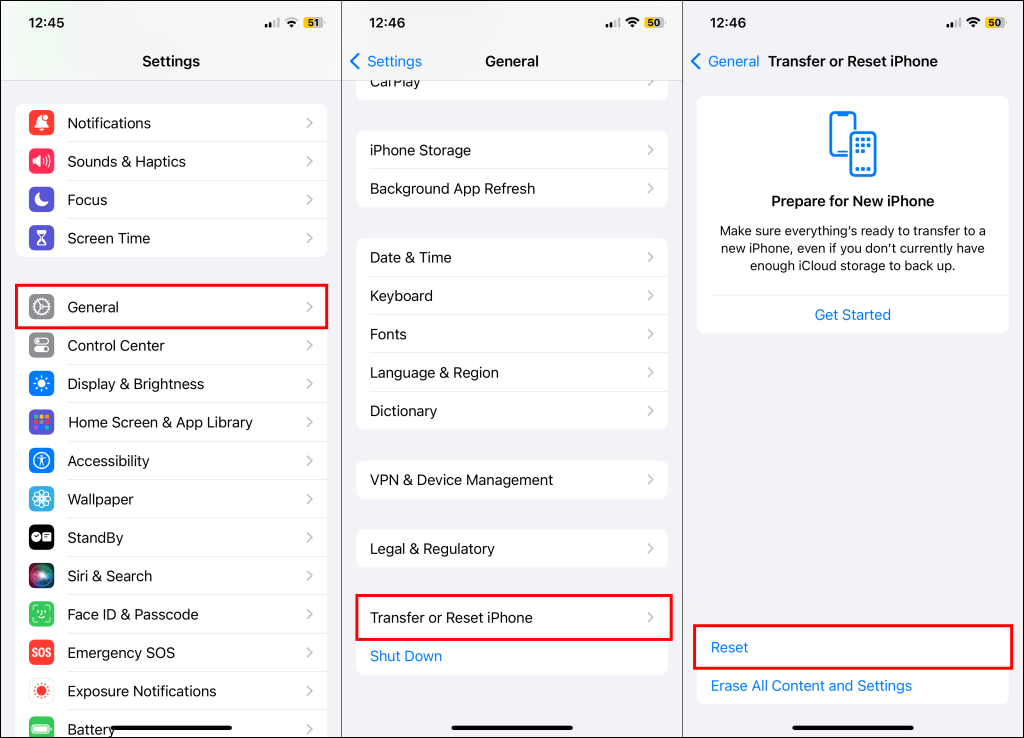
Task: Open VPN & Device Management
Action: (512, 480)
